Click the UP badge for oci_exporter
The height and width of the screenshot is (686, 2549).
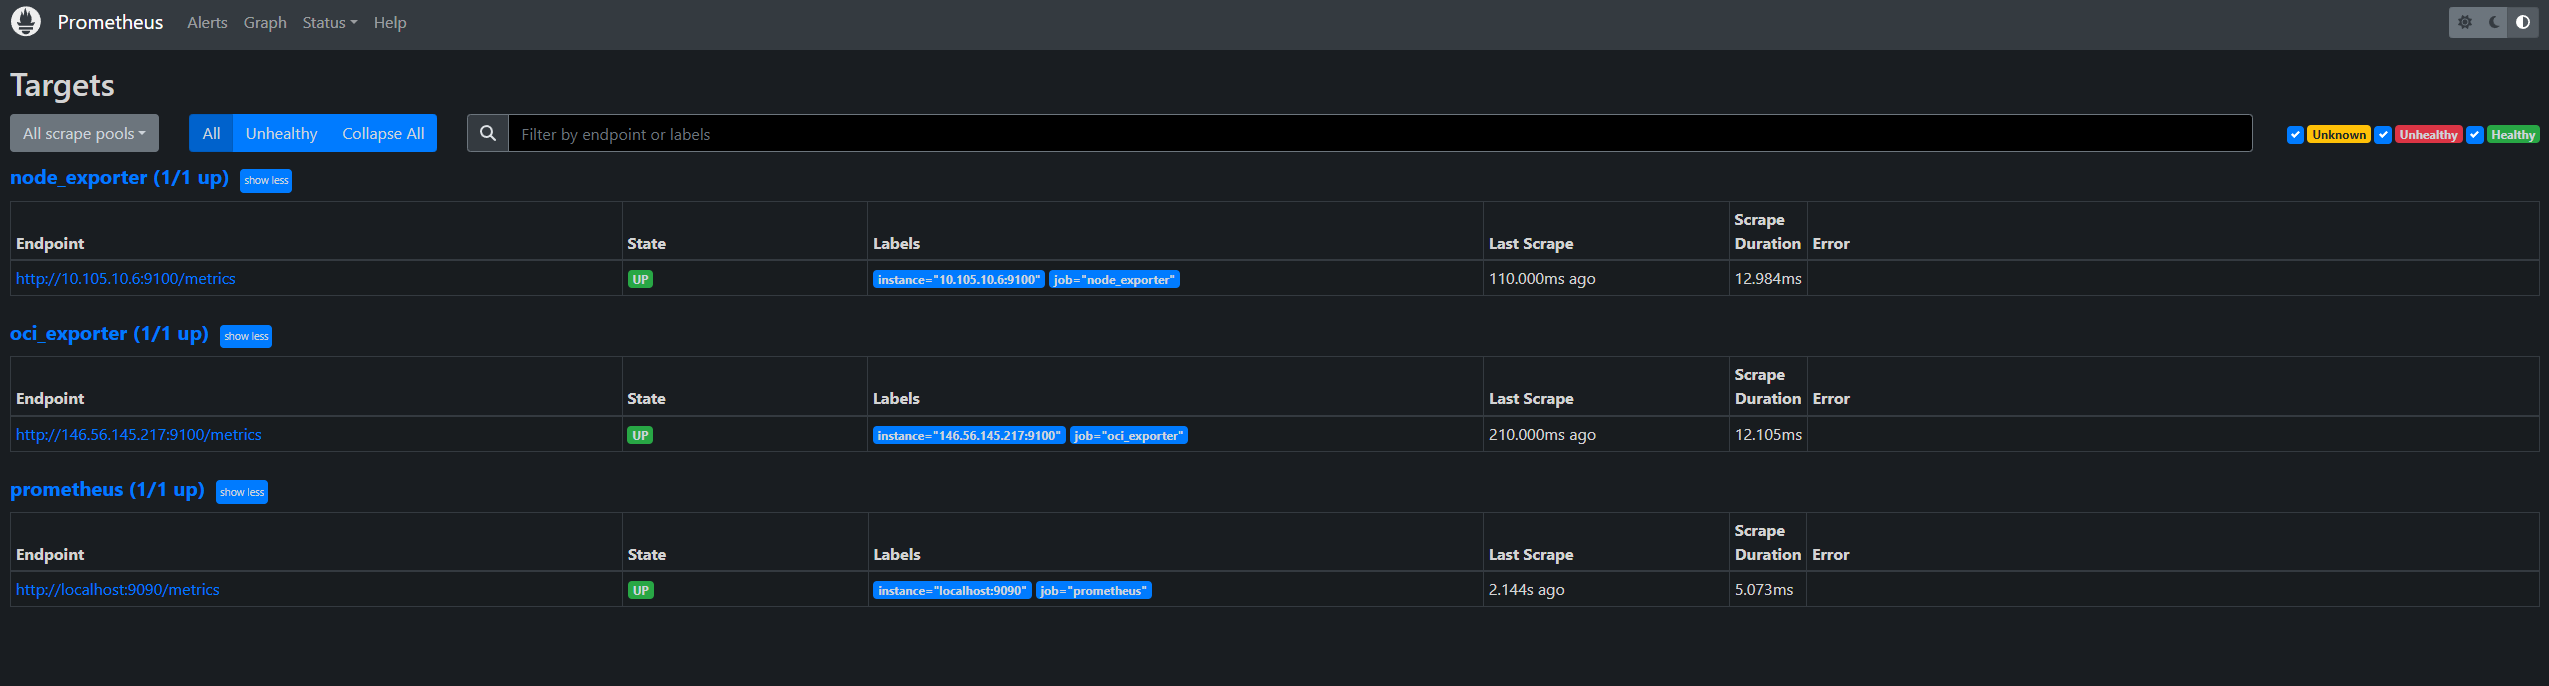(x=640, y=435)
